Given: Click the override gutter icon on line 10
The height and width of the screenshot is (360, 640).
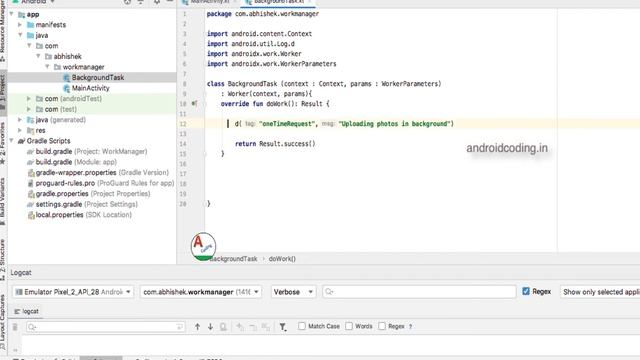Looking at the screenshot, I should coord(194,104).
